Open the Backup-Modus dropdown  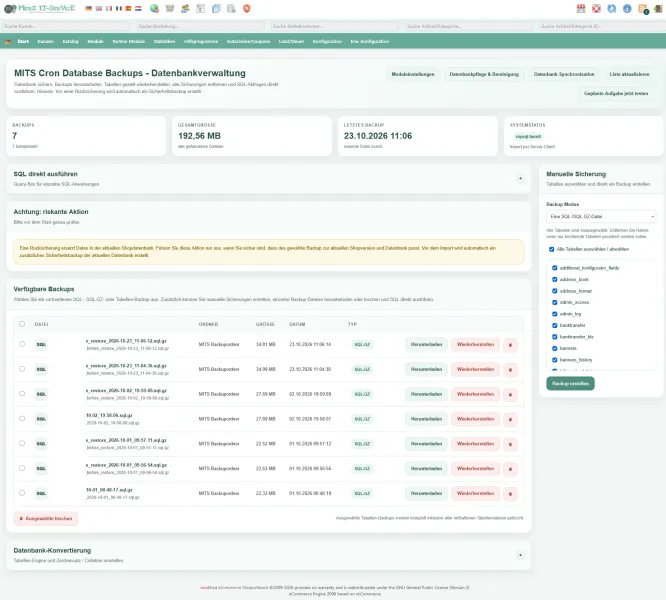pyautogui.click(x=601, y=217)
